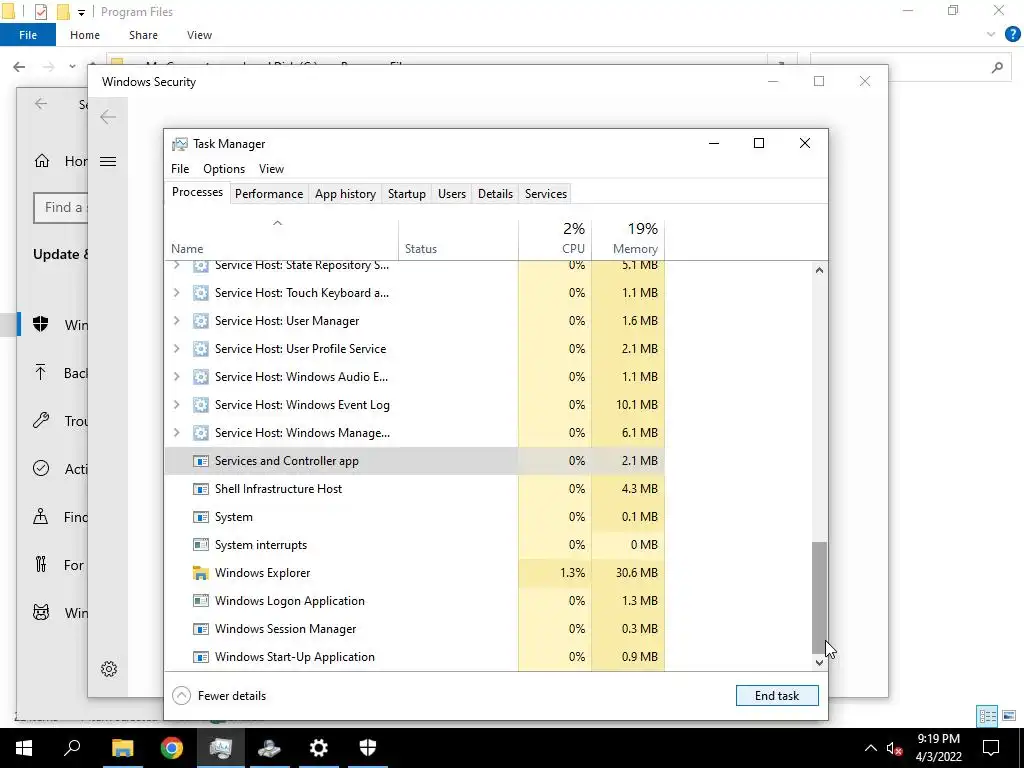Sort processes by CPU column

555,239
